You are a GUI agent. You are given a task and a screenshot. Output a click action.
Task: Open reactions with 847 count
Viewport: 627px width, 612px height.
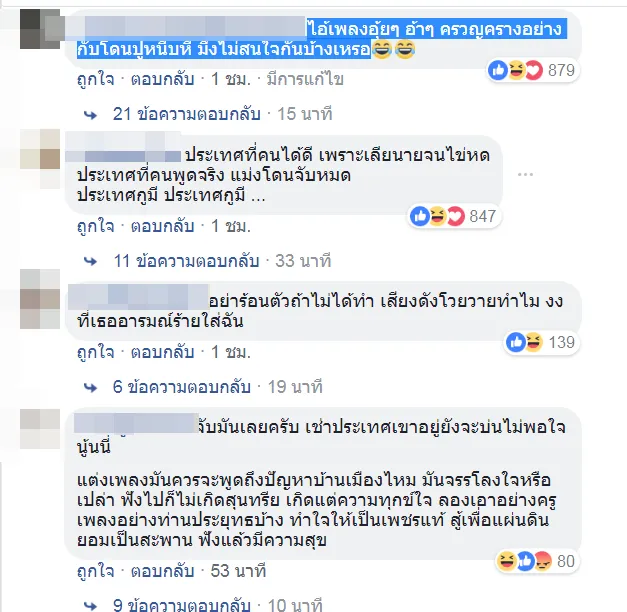pyautogui.click(x=454, y=216)
